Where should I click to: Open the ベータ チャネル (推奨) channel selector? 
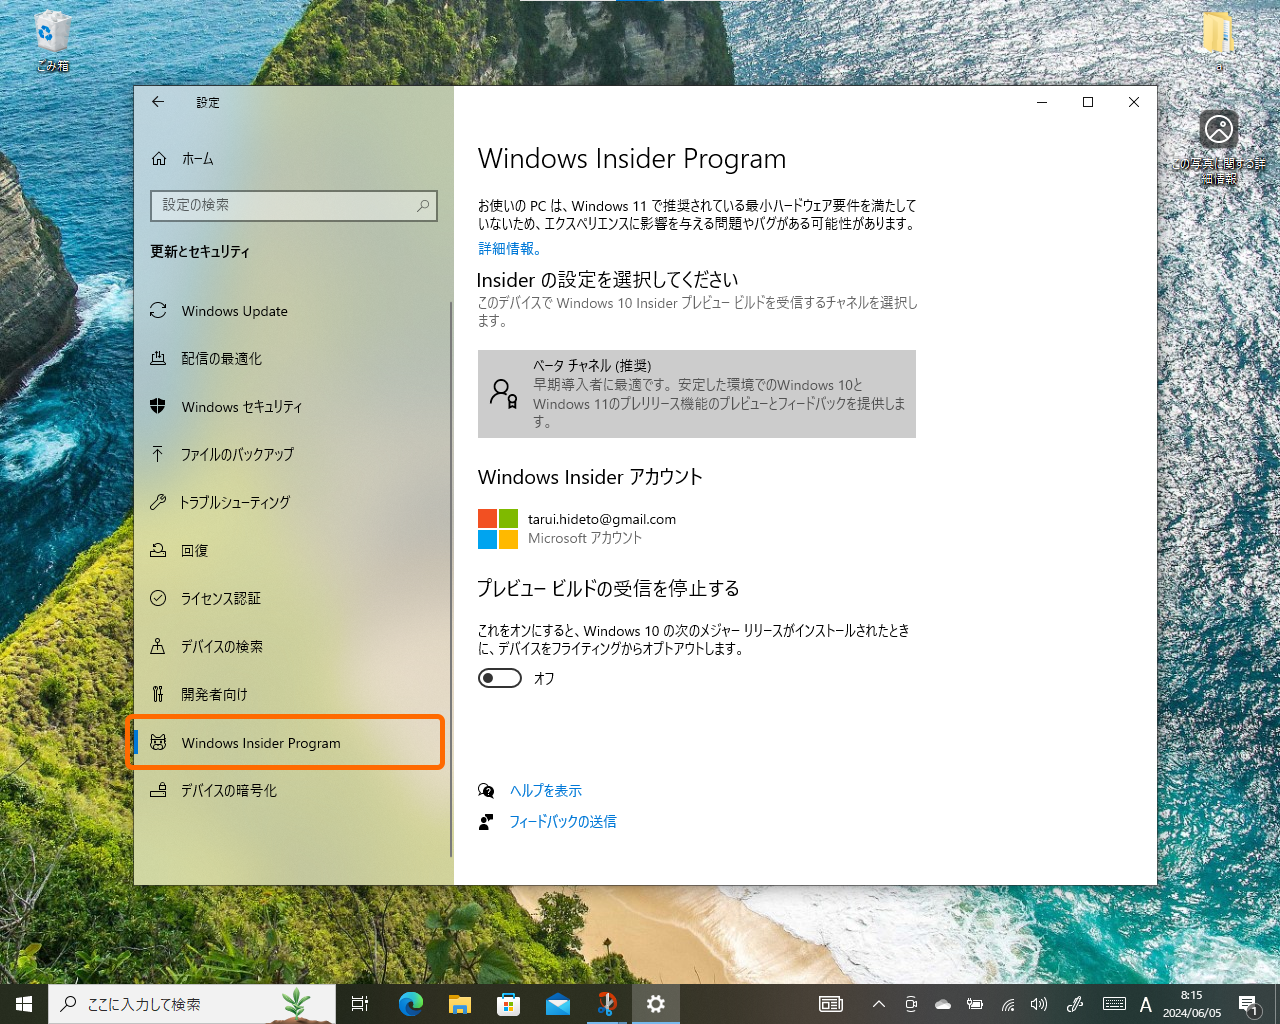697,393
